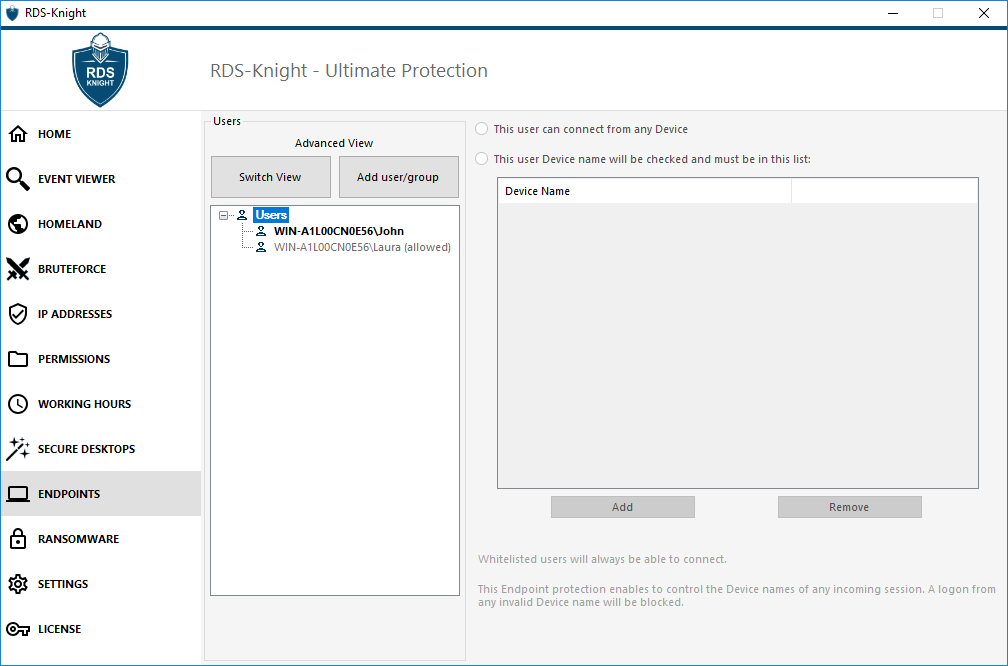Select the ENDPOINTS menu entry

(101, 494)
